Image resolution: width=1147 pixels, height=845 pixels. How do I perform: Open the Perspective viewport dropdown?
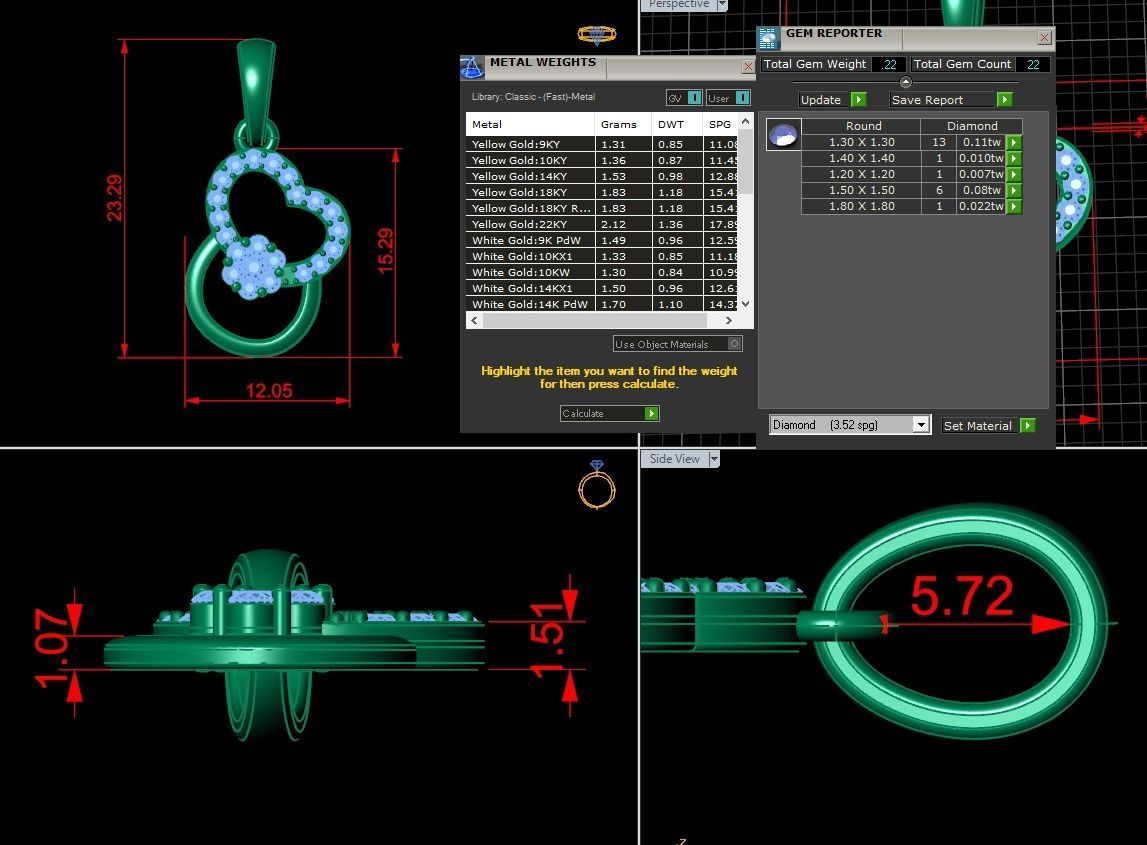coord(722,5)
